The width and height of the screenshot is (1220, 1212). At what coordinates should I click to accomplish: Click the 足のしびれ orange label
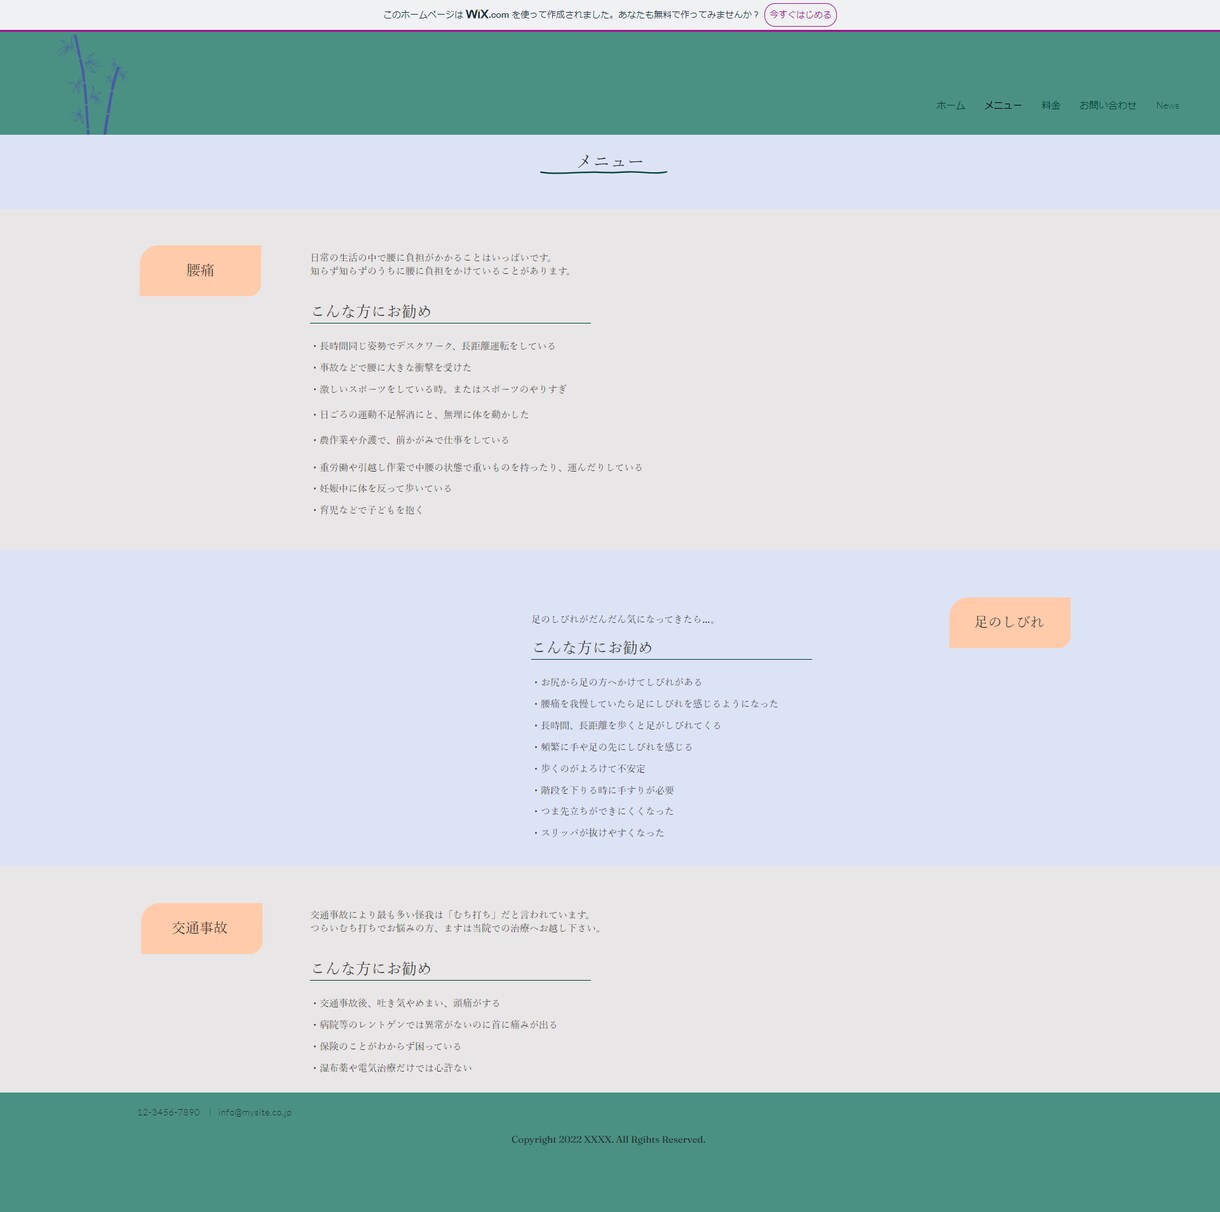pyautogui.click(x=1009, y=622)
